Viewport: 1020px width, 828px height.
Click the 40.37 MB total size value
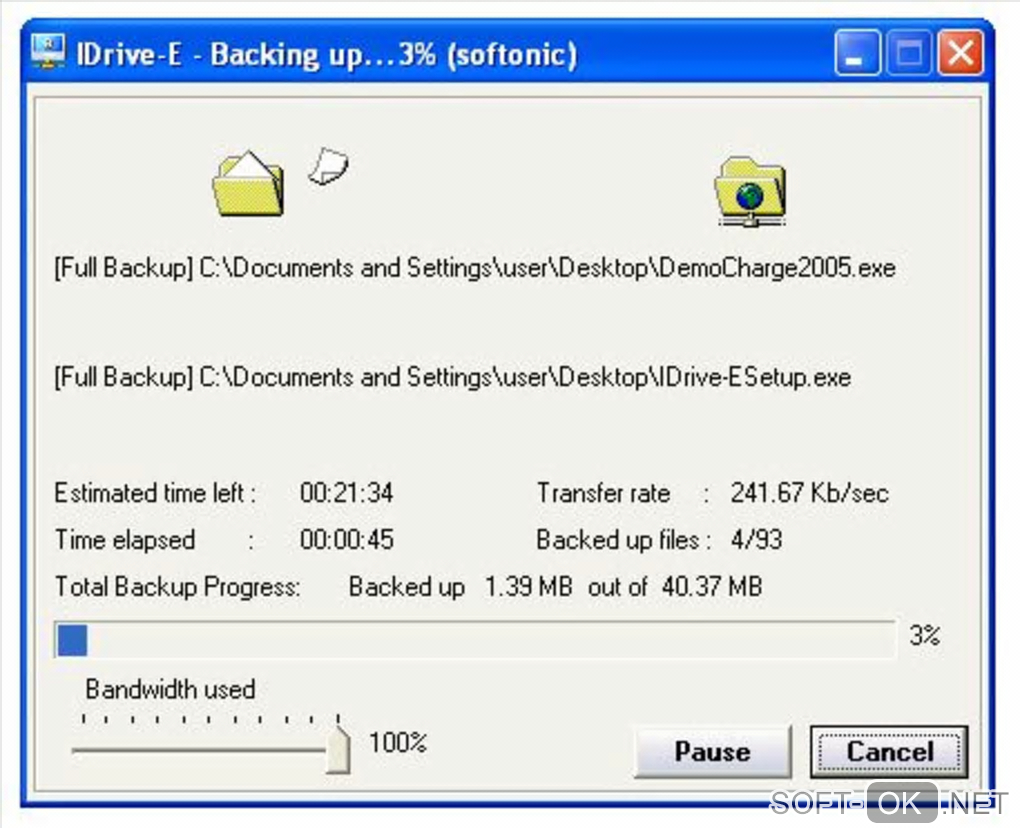pos(712,587)
